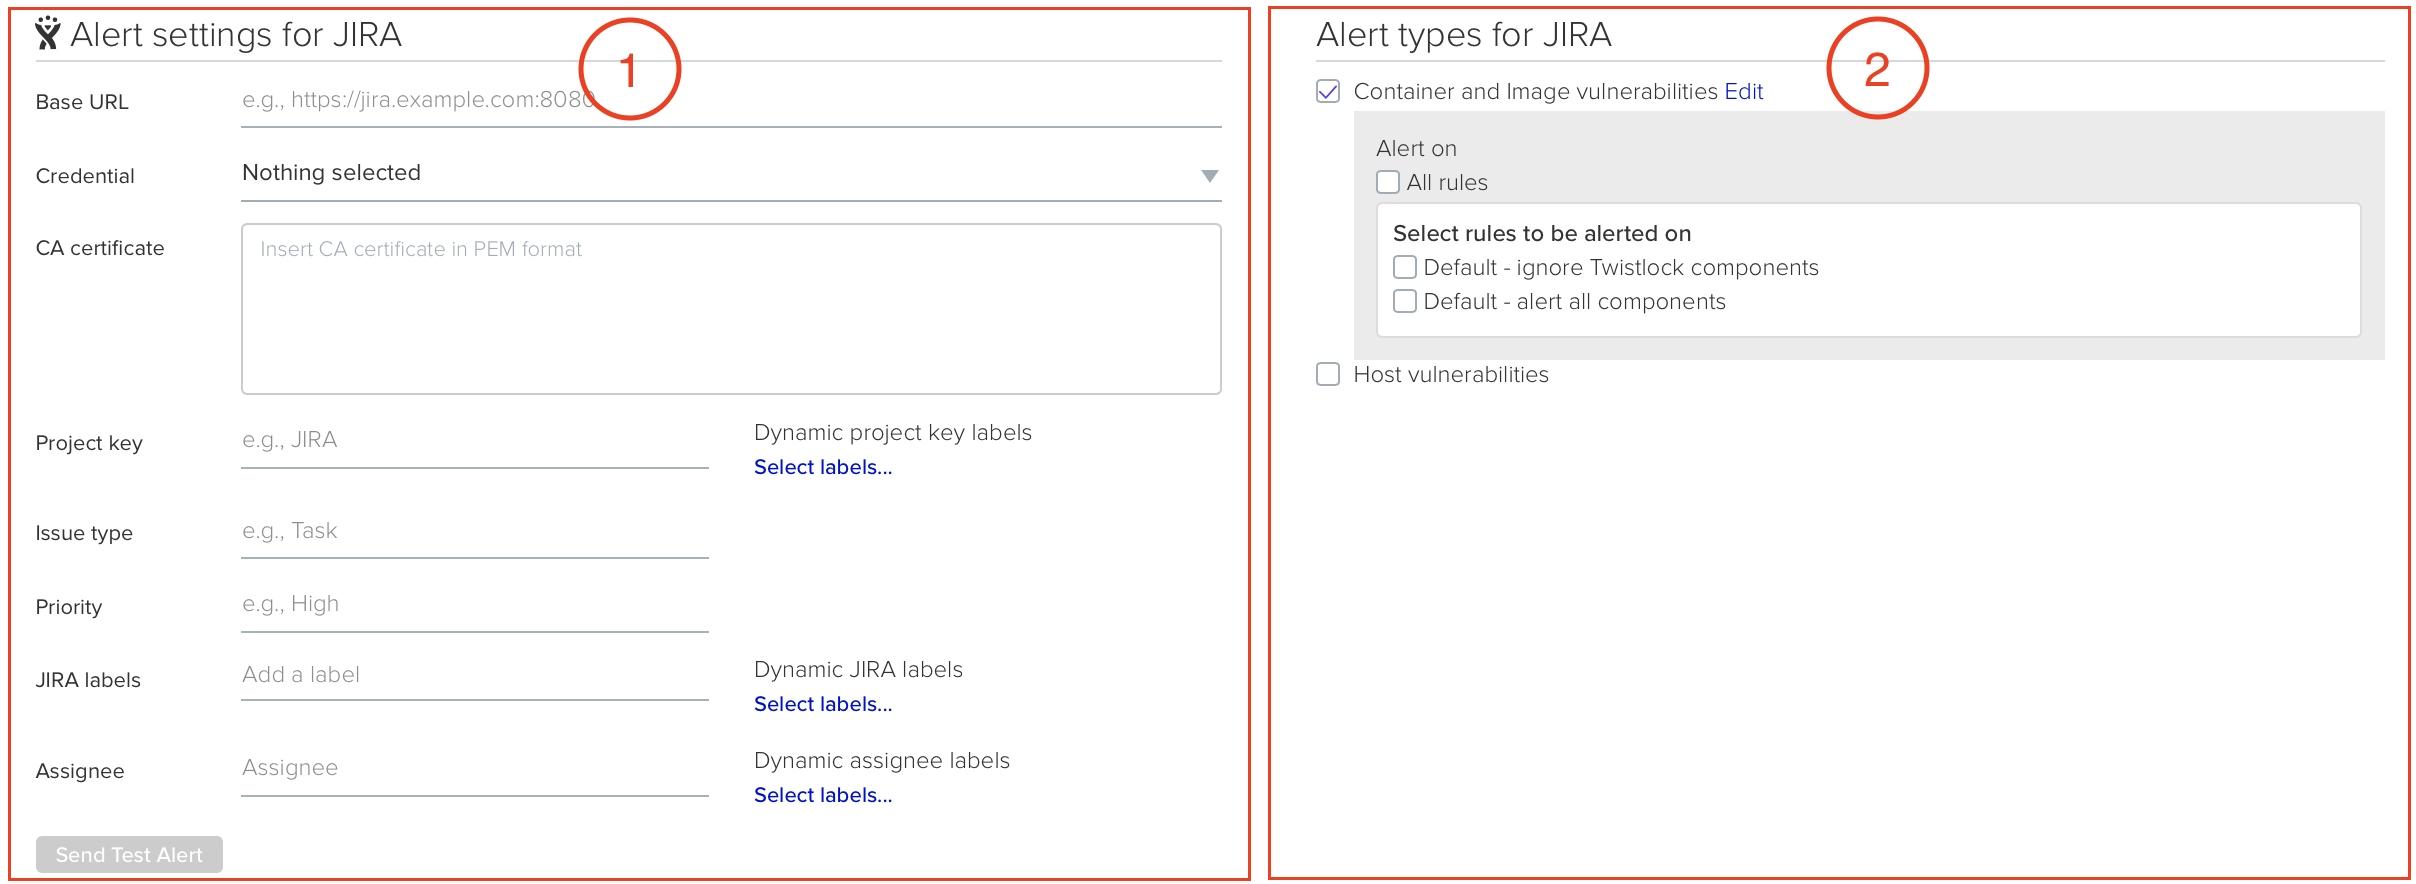Click Edit next to Container and Image vulnerabilities
The width and height of the screenshot is (2416, 884).
coord(1744,91)
